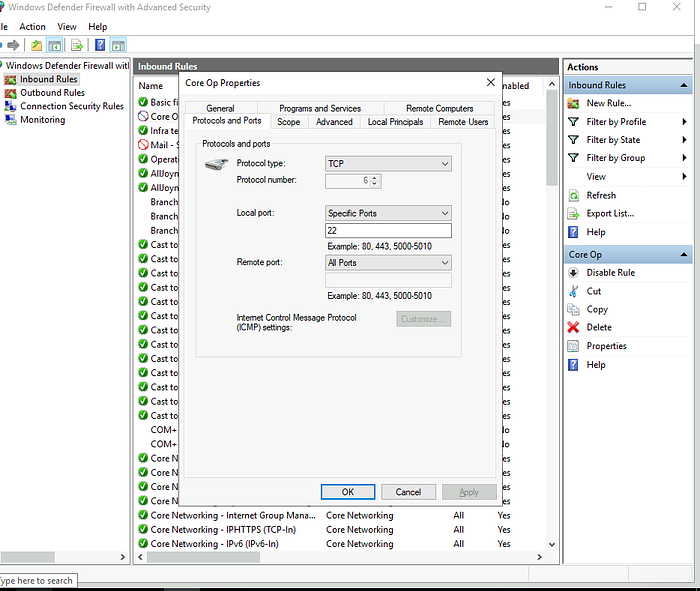Click the red Delete X icon
Screen dimensions: 700x591
[x=573, y=327]
